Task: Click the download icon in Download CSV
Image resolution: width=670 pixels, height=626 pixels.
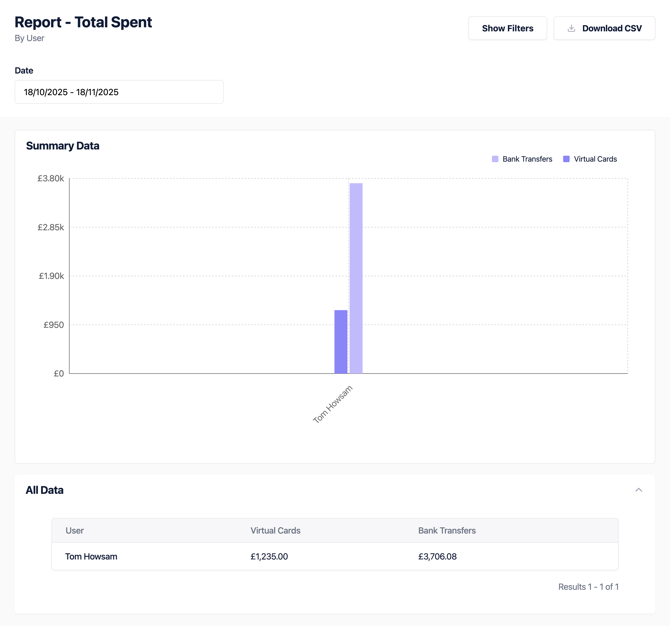Action: point(572,28)
